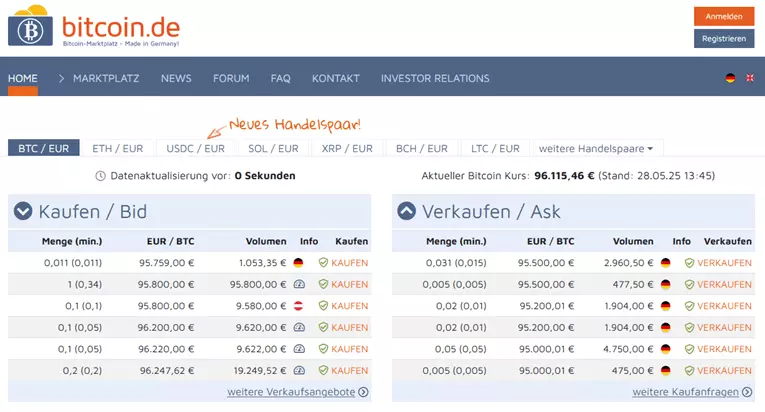
Task: Click the info gauge icon in the 19.249,52 € row
Action: [299, 370]
